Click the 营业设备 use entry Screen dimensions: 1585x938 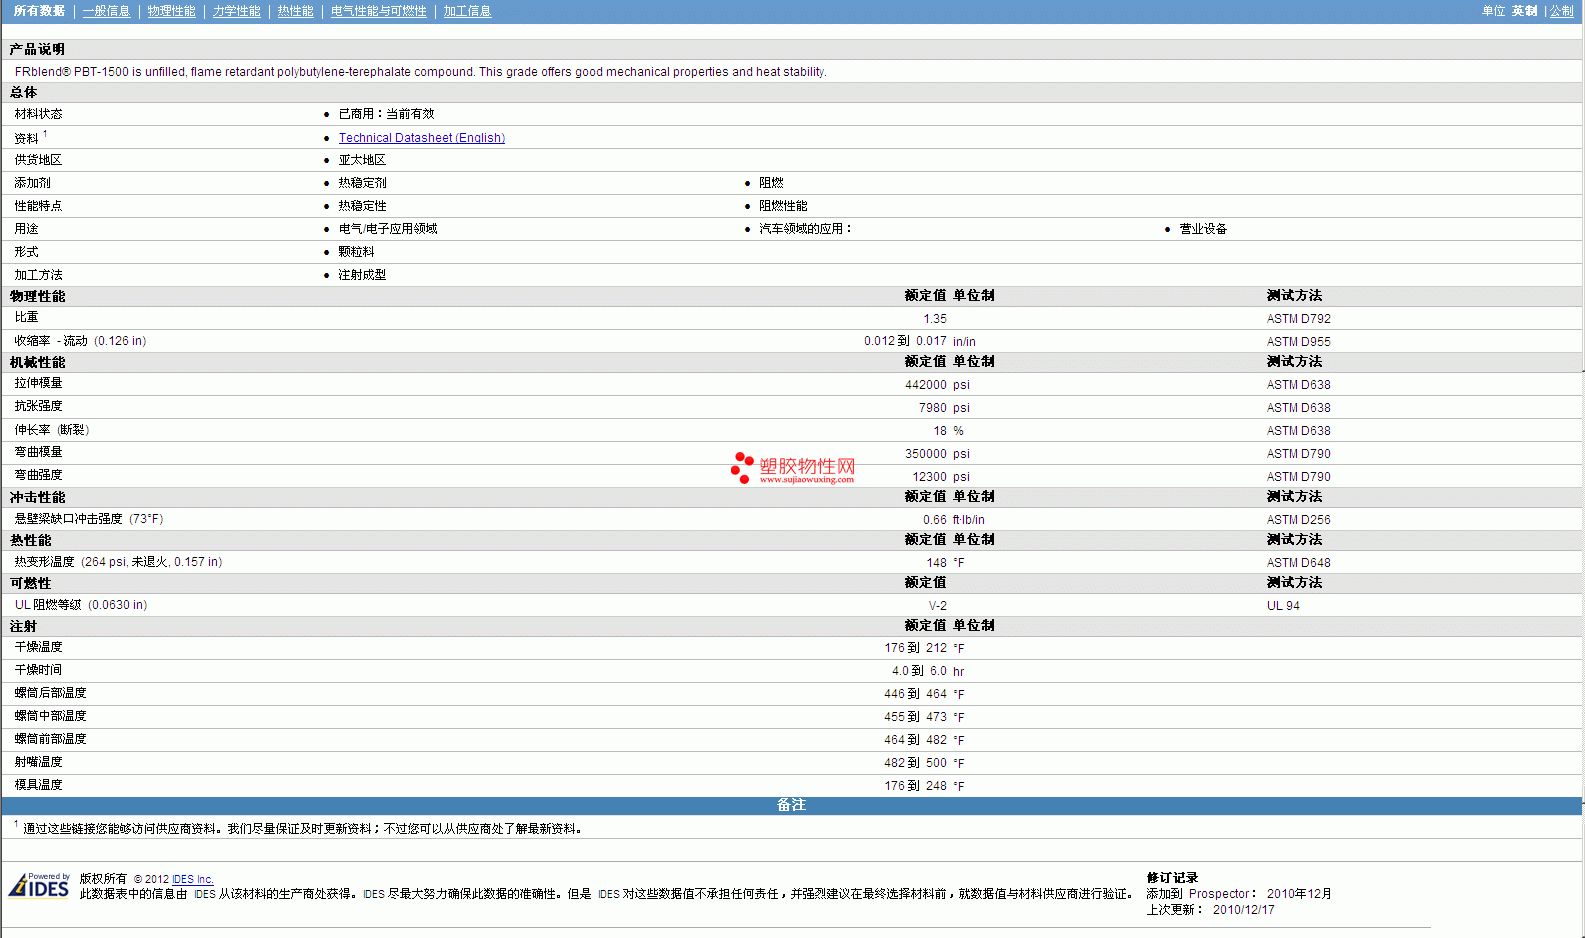[x=1203, y=229]
